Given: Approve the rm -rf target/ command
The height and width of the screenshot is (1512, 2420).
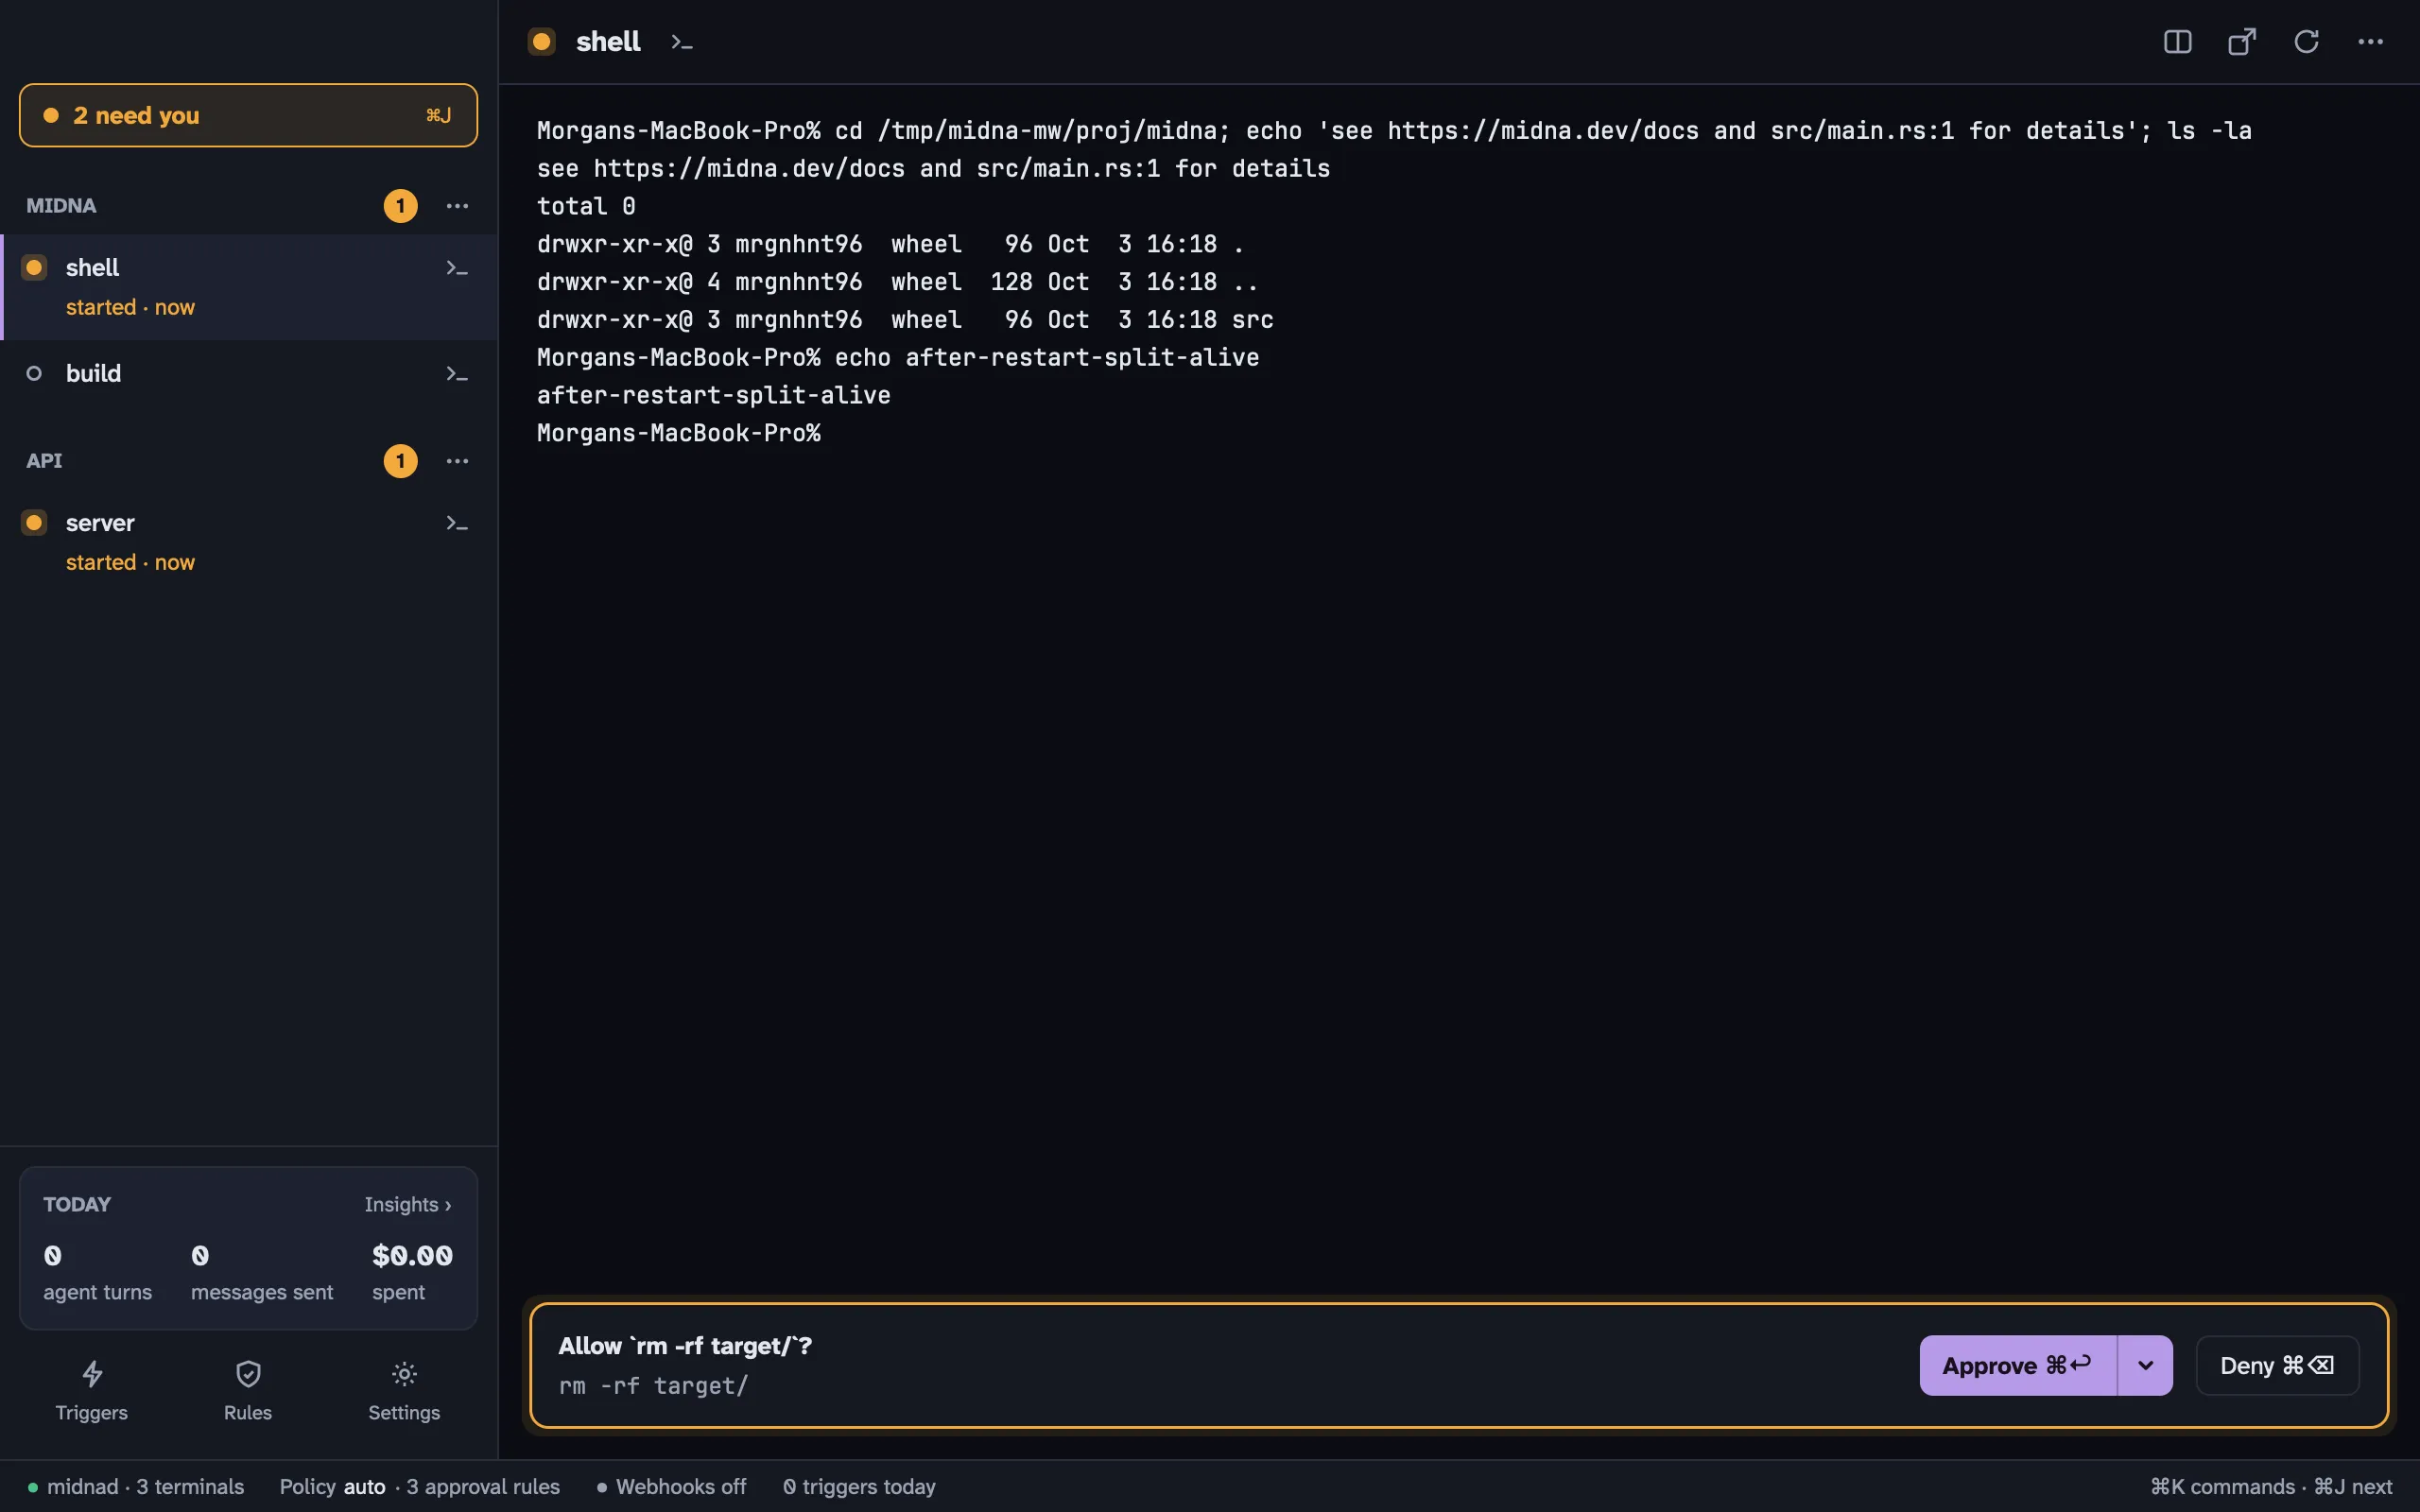Looking at the screenshot, I should [x=2018, y=1365].
